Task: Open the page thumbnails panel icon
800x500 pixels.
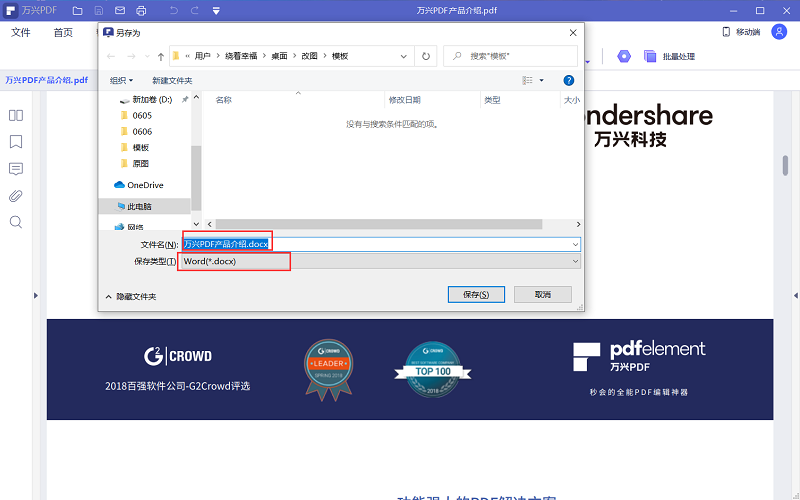Action: click(16, 115)
